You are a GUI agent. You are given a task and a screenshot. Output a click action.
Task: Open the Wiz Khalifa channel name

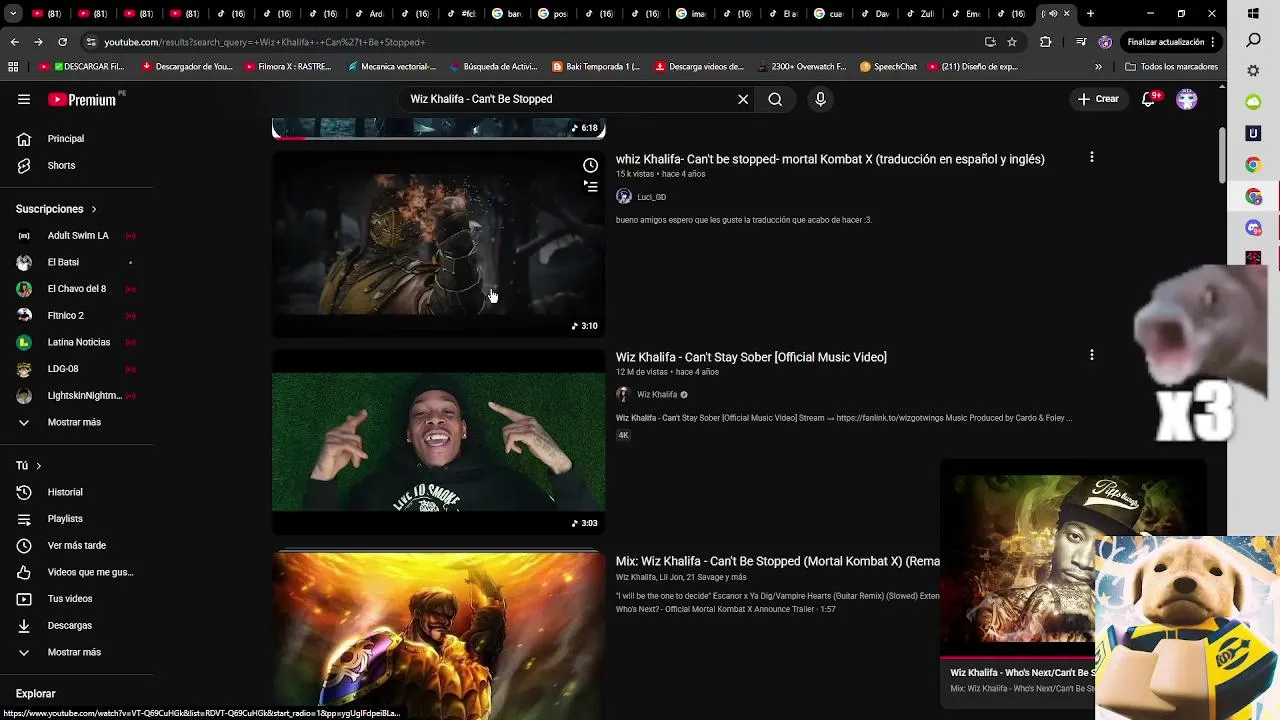[657, 395]
